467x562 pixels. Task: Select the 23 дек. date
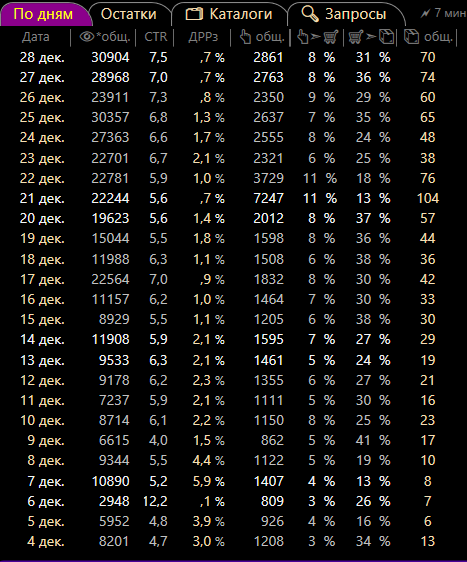pyautogui.click(x=42, y=158)
